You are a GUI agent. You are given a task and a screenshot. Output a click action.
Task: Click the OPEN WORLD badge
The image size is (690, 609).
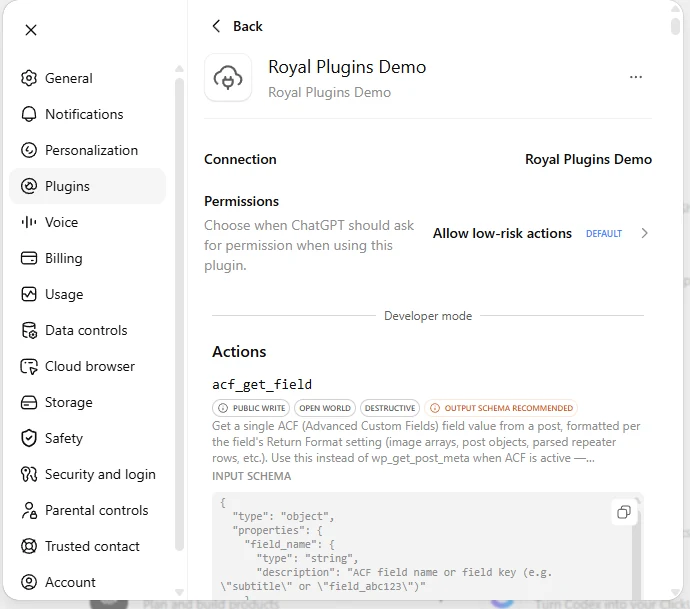(325, 408)
